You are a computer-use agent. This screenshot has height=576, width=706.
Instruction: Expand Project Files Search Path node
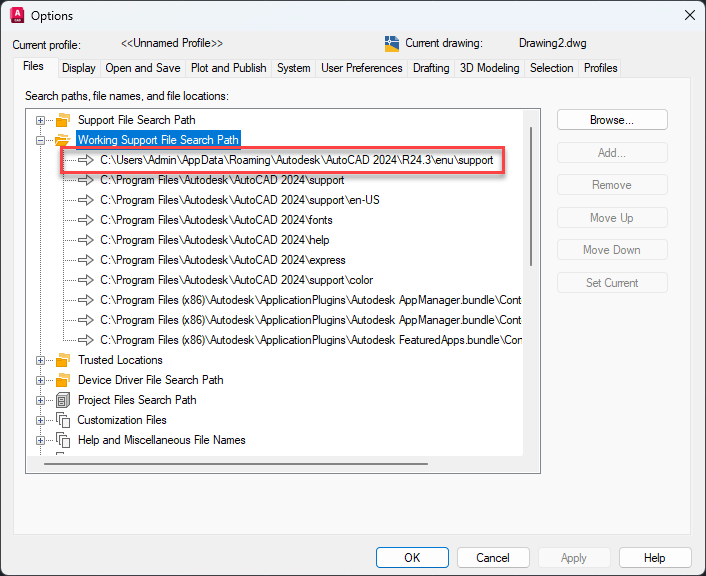point(41,400)
